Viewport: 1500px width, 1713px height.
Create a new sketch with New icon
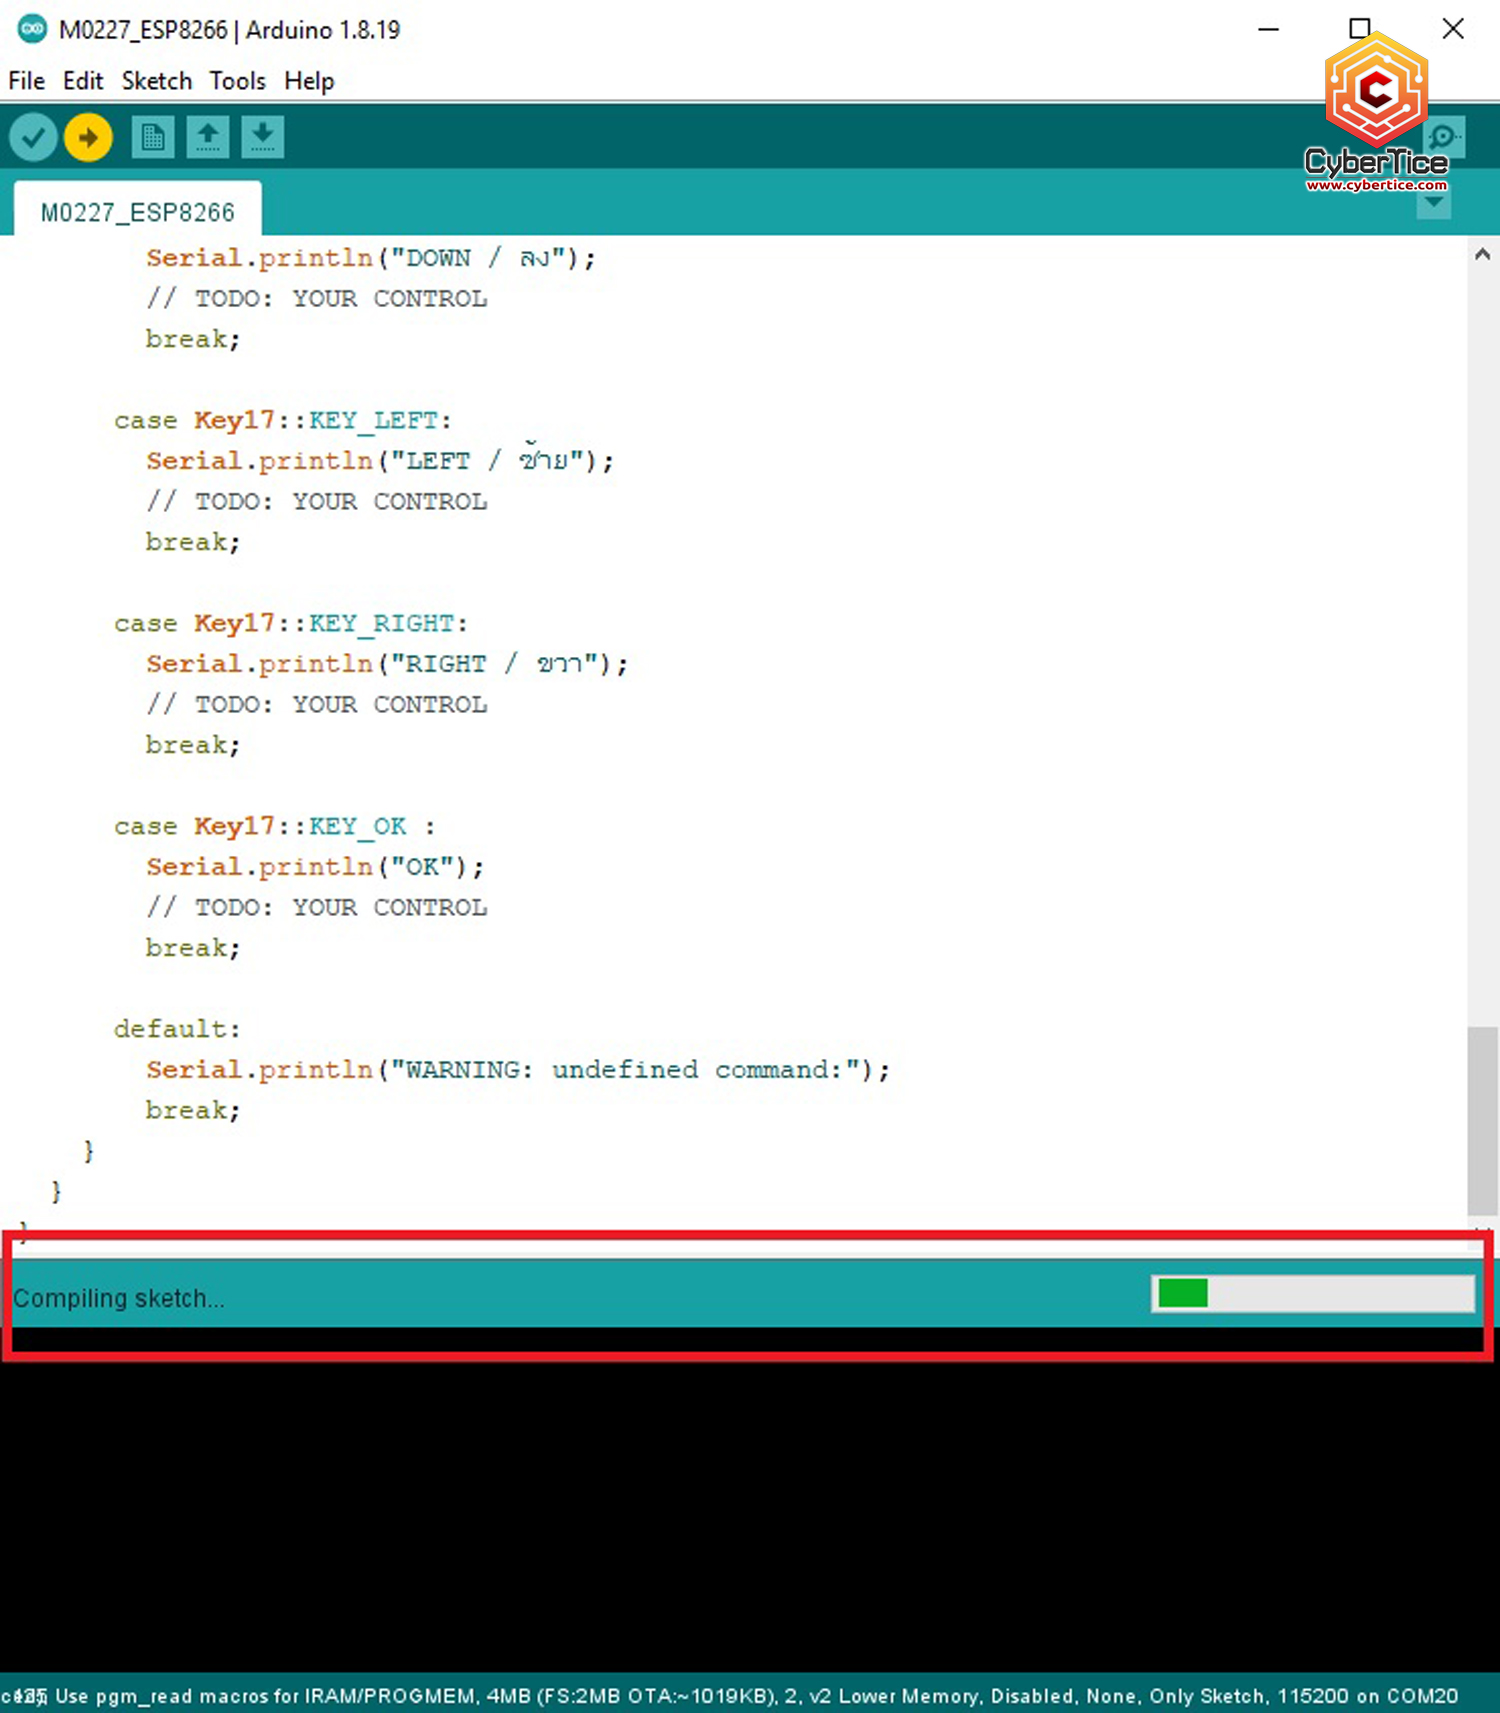[x=153, y=137]
